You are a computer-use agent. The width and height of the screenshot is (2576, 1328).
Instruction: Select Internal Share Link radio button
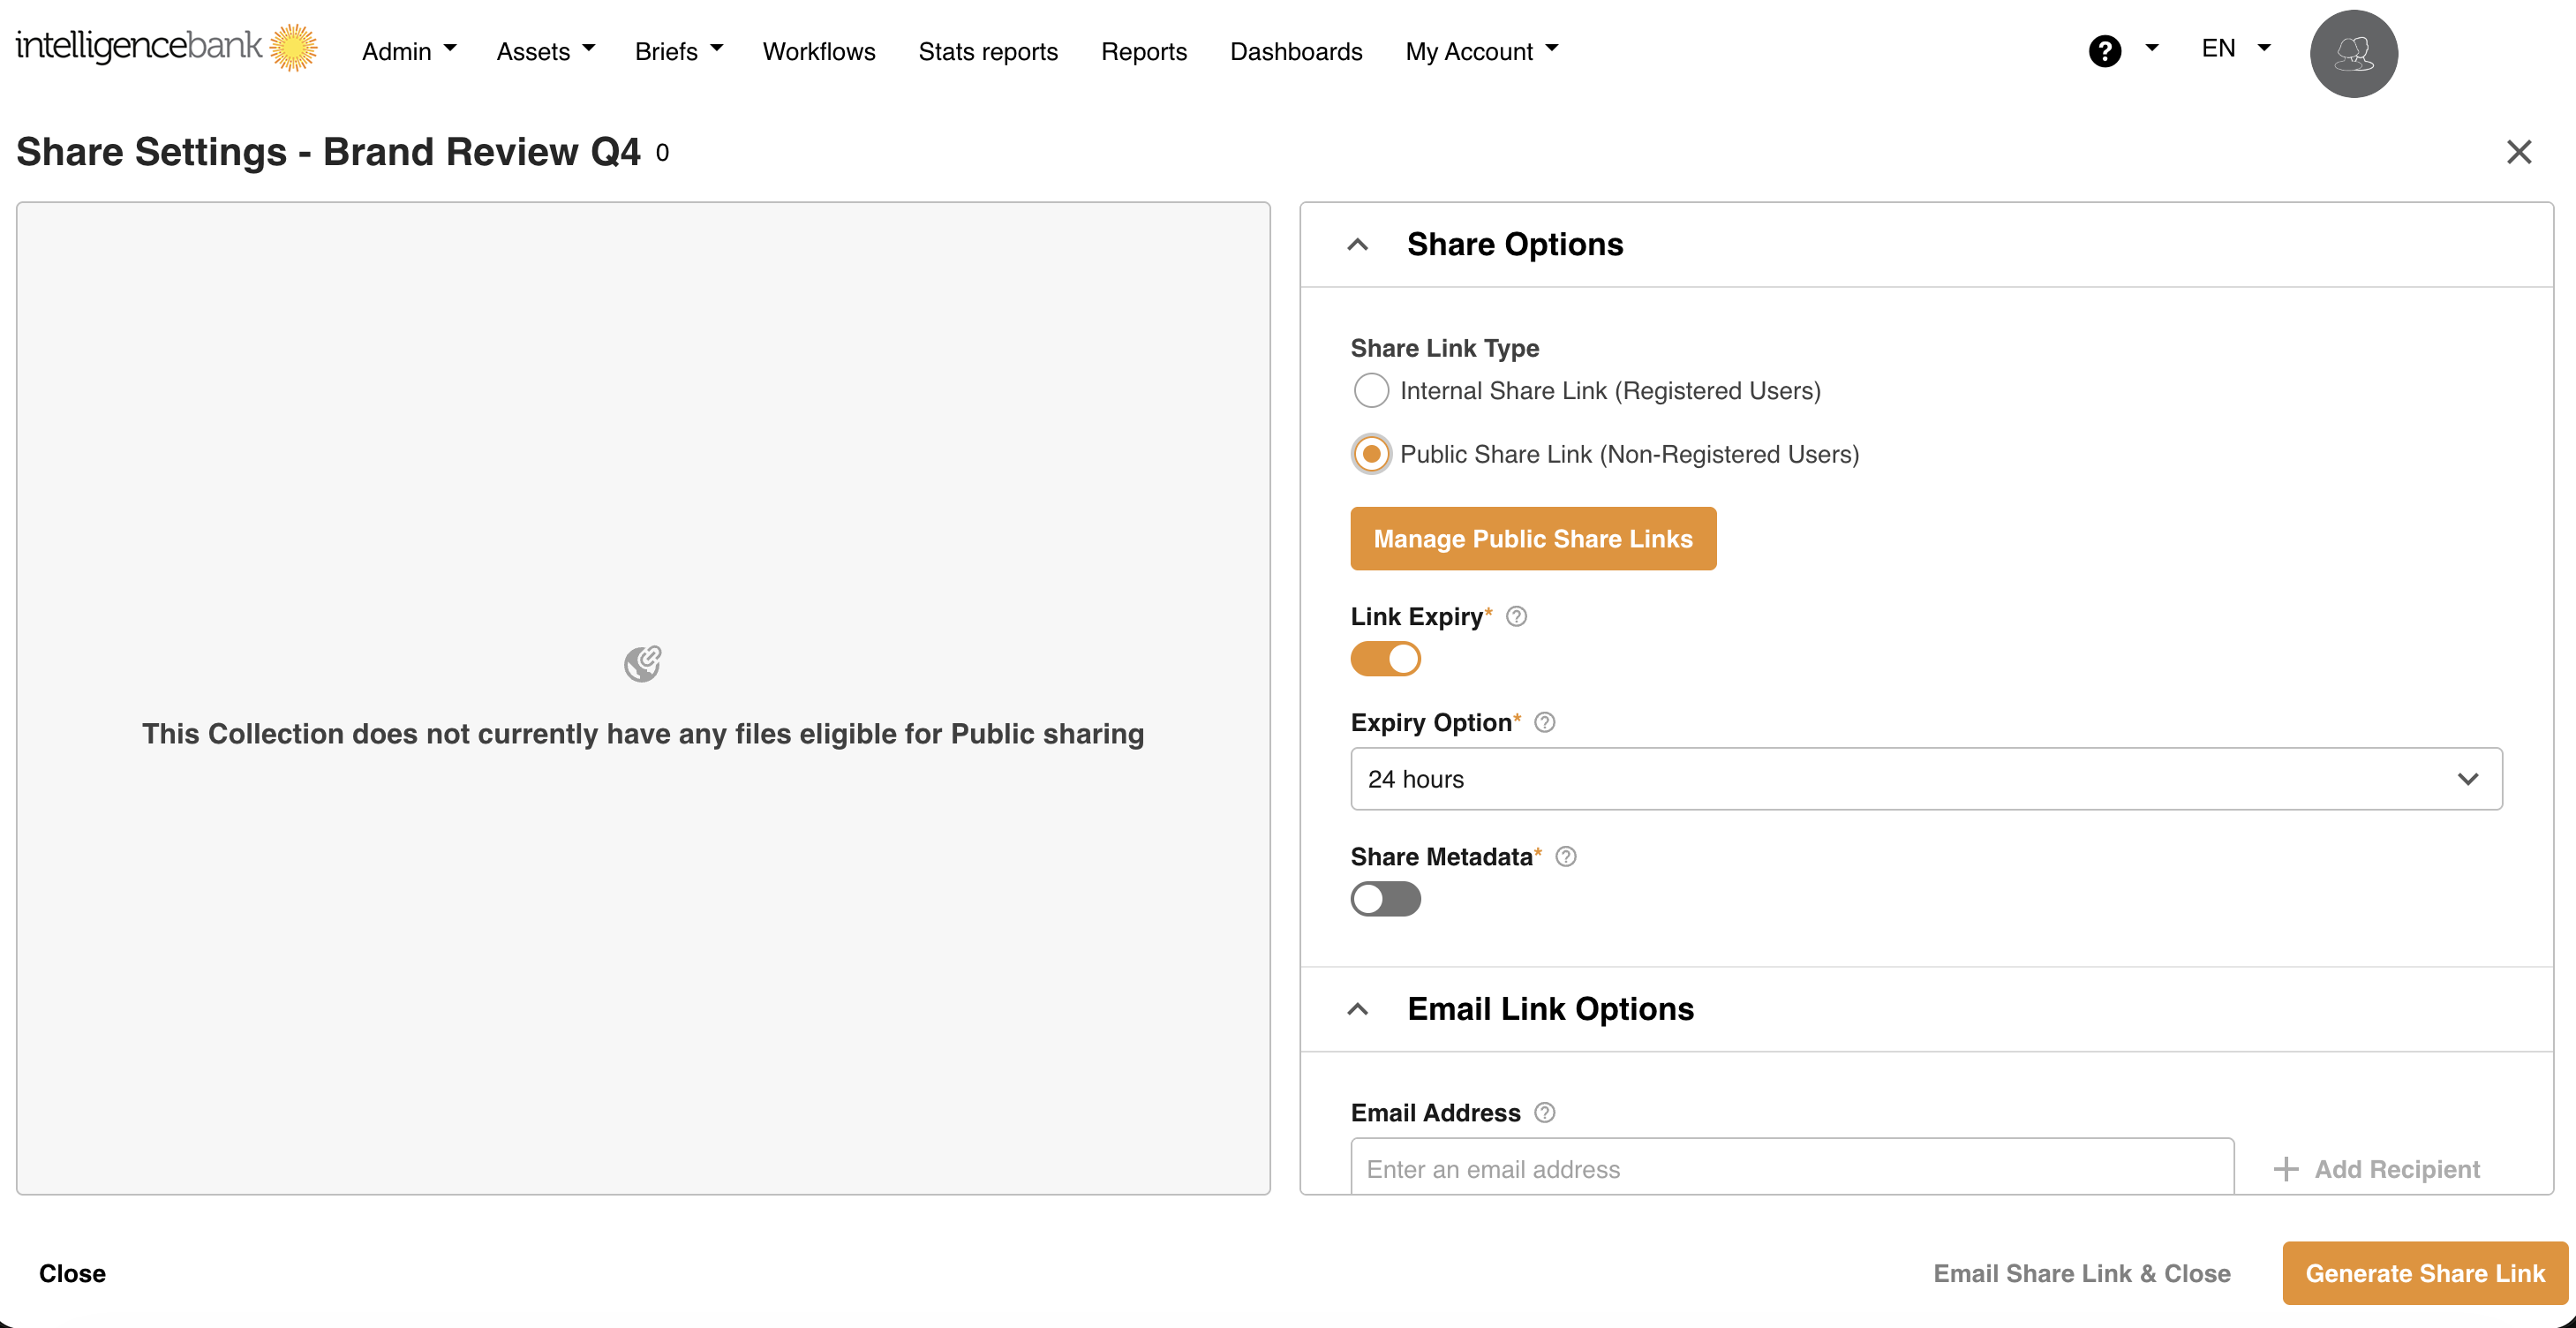pyautogui.click(x=1370, y=390)
